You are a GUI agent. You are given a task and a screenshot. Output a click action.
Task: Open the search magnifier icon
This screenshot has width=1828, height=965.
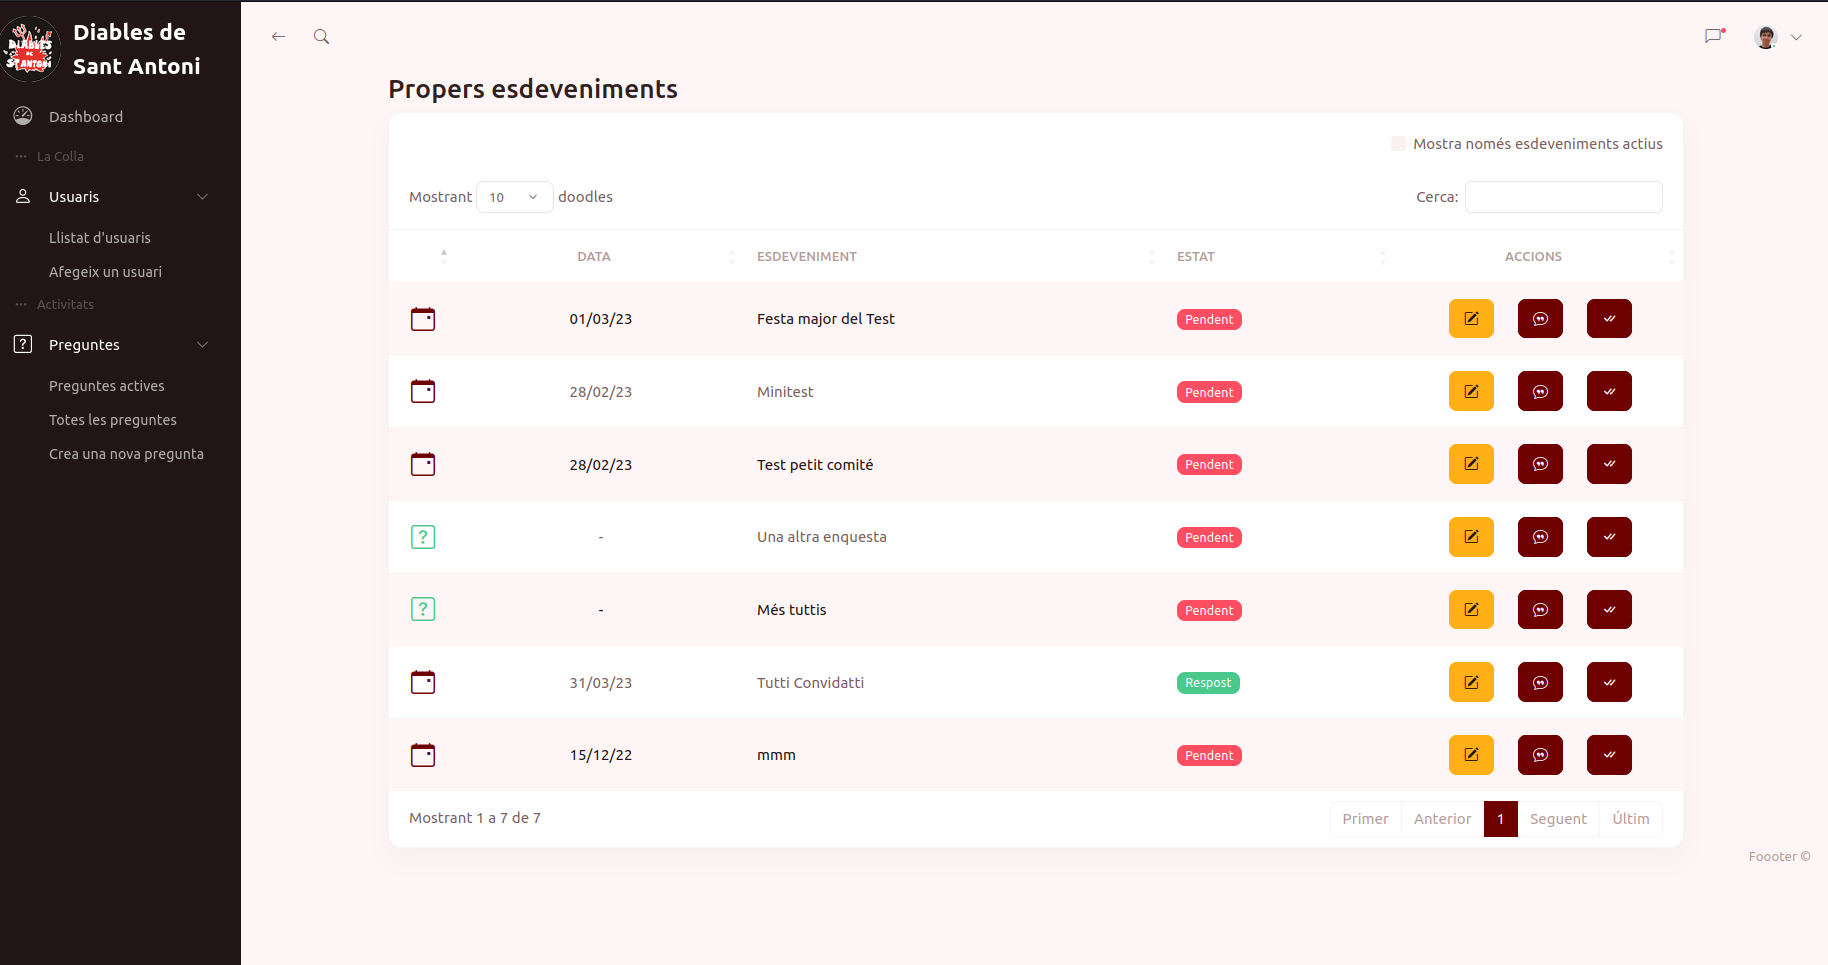tap(321, 37)
